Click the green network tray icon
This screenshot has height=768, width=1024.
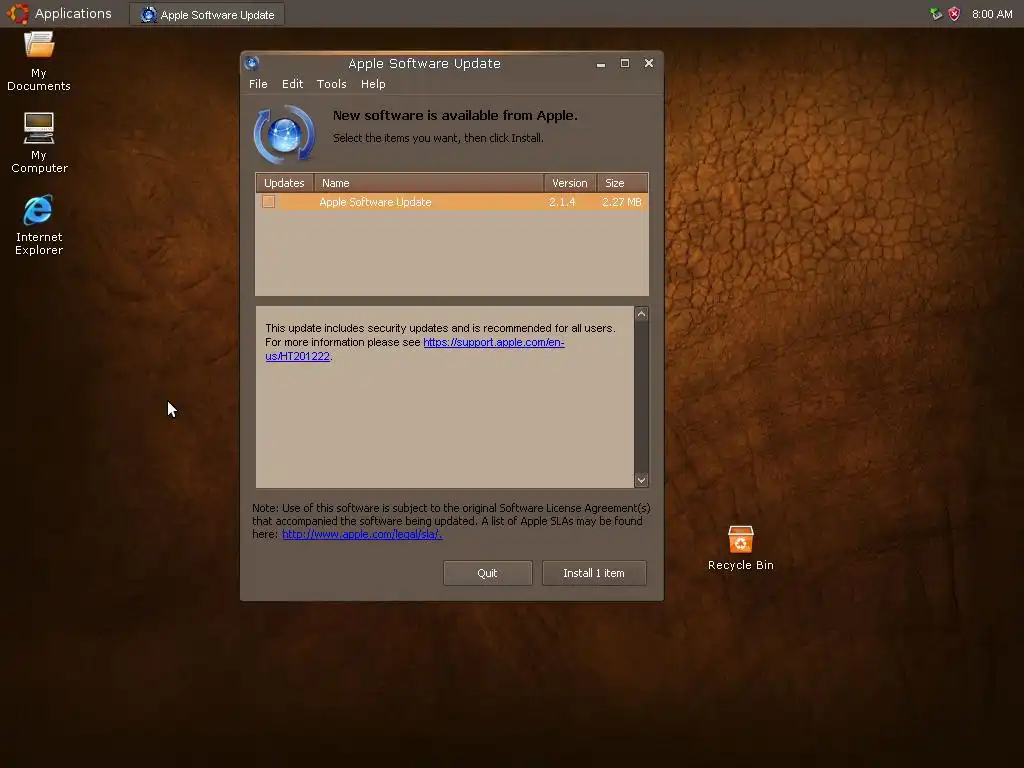[x=936, y=14]
